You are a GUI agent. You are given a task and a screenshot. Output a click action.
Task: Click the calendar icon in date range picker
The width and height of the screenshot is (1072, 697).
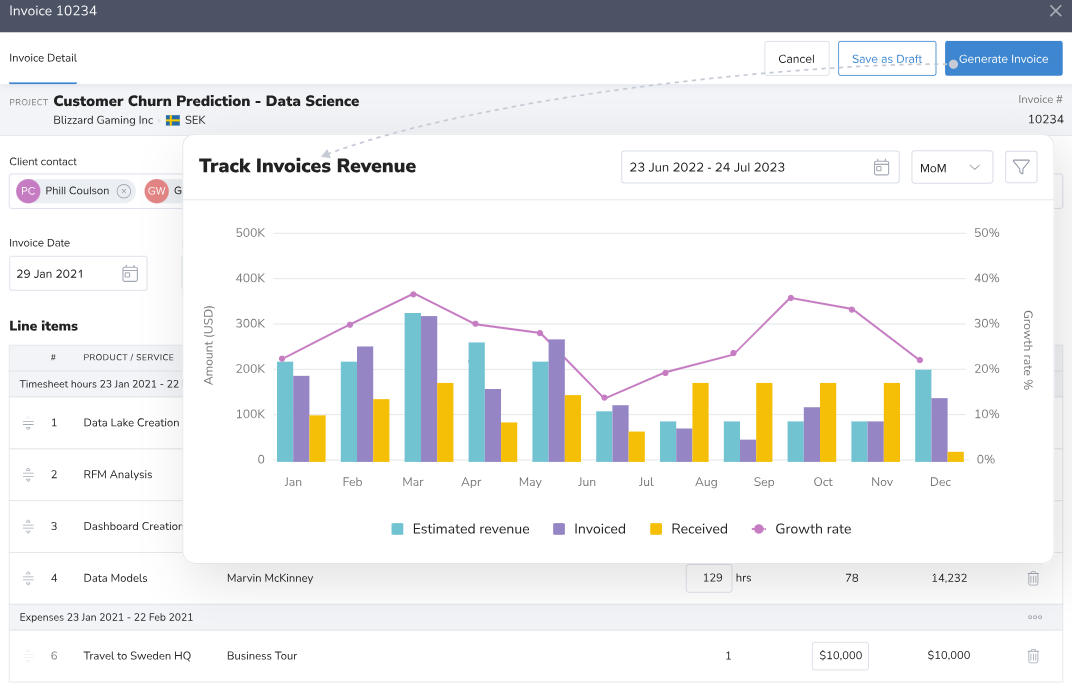[881, 167]
